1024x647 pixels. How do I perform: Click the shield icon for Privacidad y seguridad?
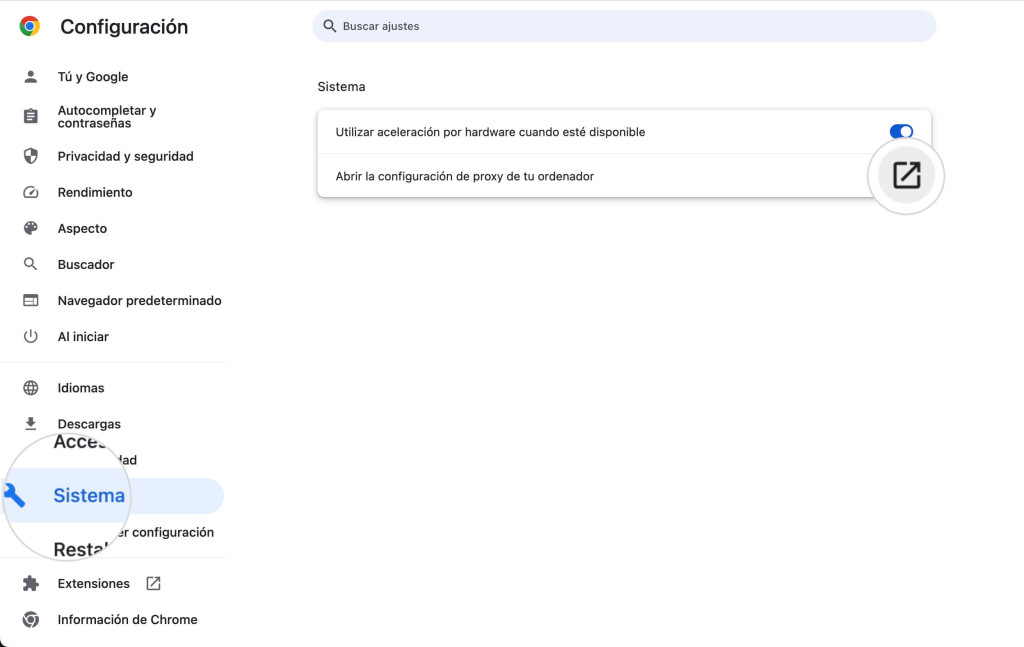coord(31,156)
